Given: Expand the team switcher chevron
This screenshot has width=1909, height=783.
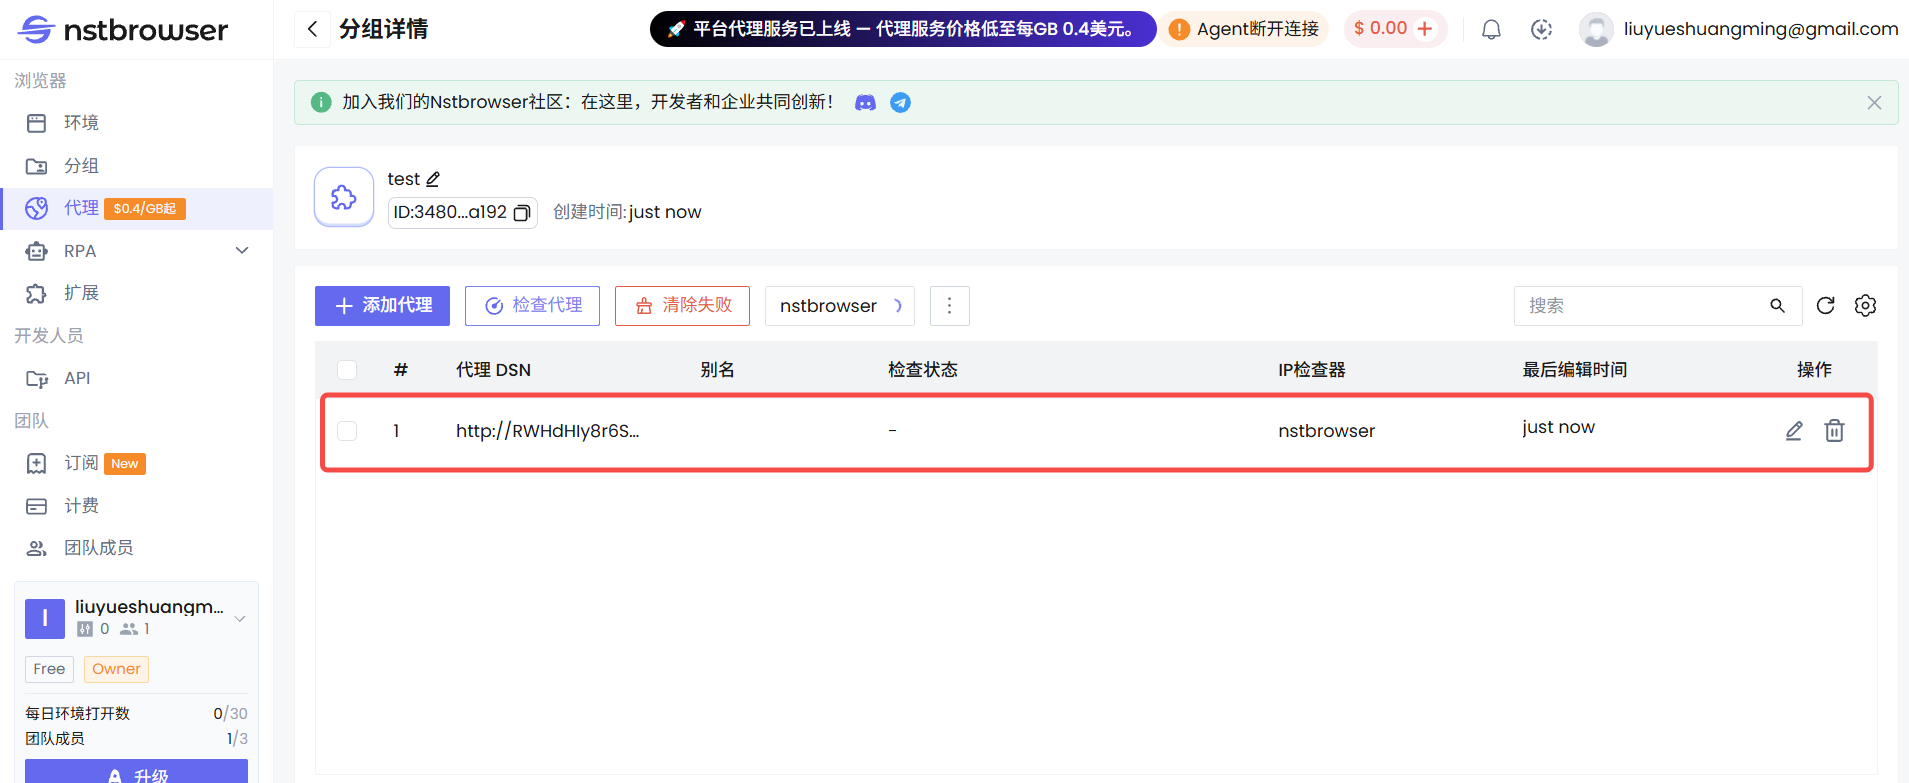Looking at the screenshot, I should (x=240, y=619).
